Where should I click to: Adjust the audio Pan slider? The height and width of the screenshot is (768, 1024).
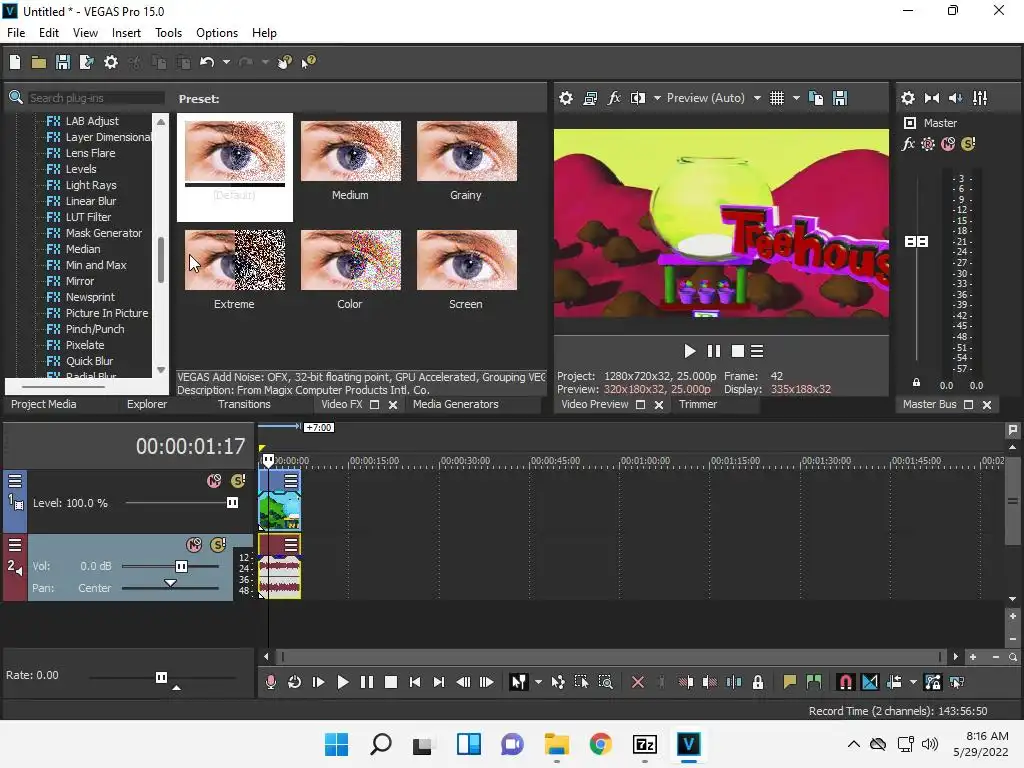pos(170,584)
